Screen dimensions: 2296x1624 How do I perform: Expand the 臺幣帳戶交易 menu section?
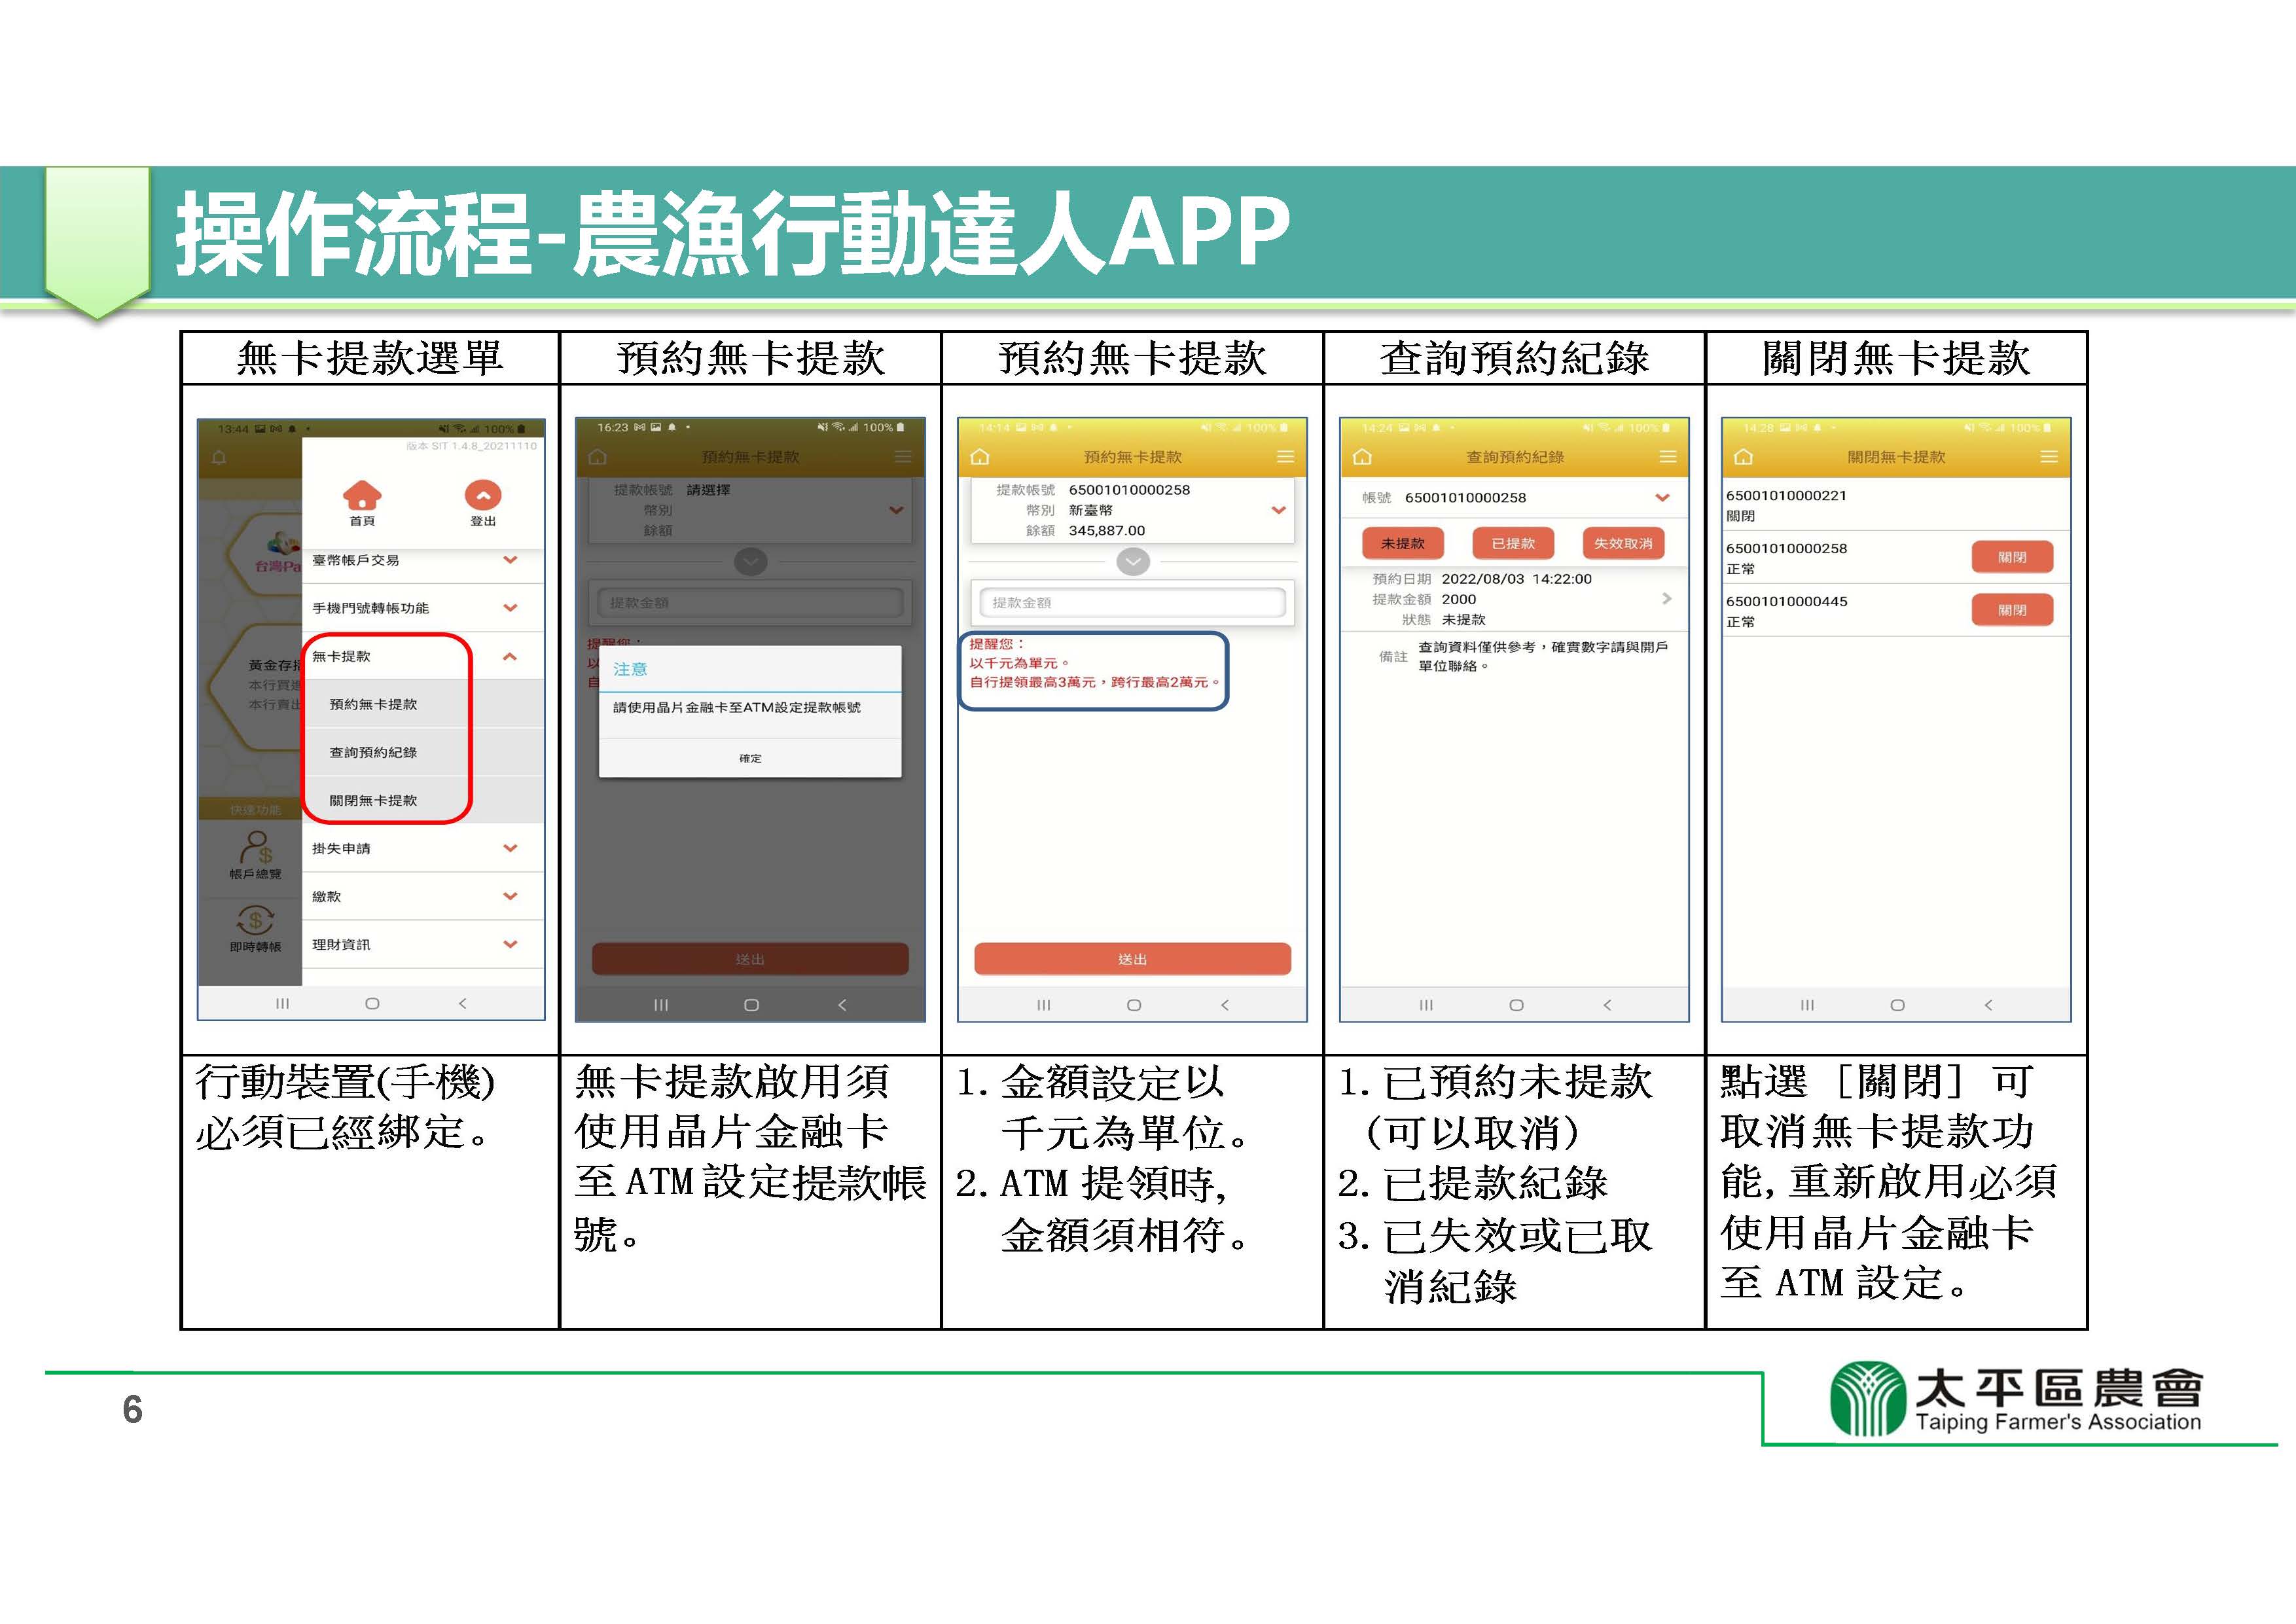pyautogui.click(x=423, y=560)
